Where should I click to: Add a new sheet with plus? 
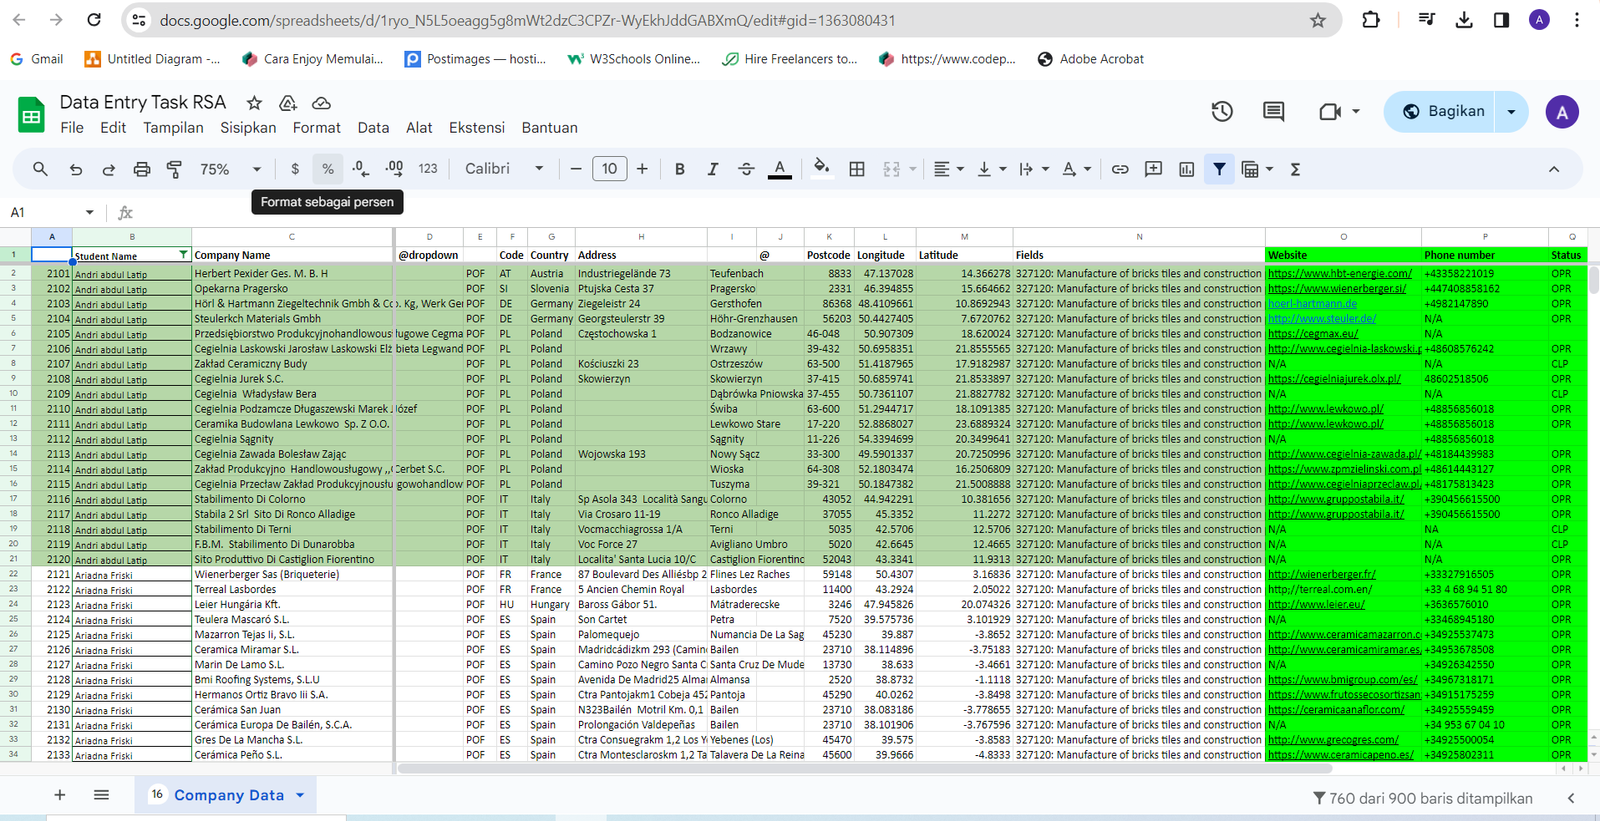(60, 795)
